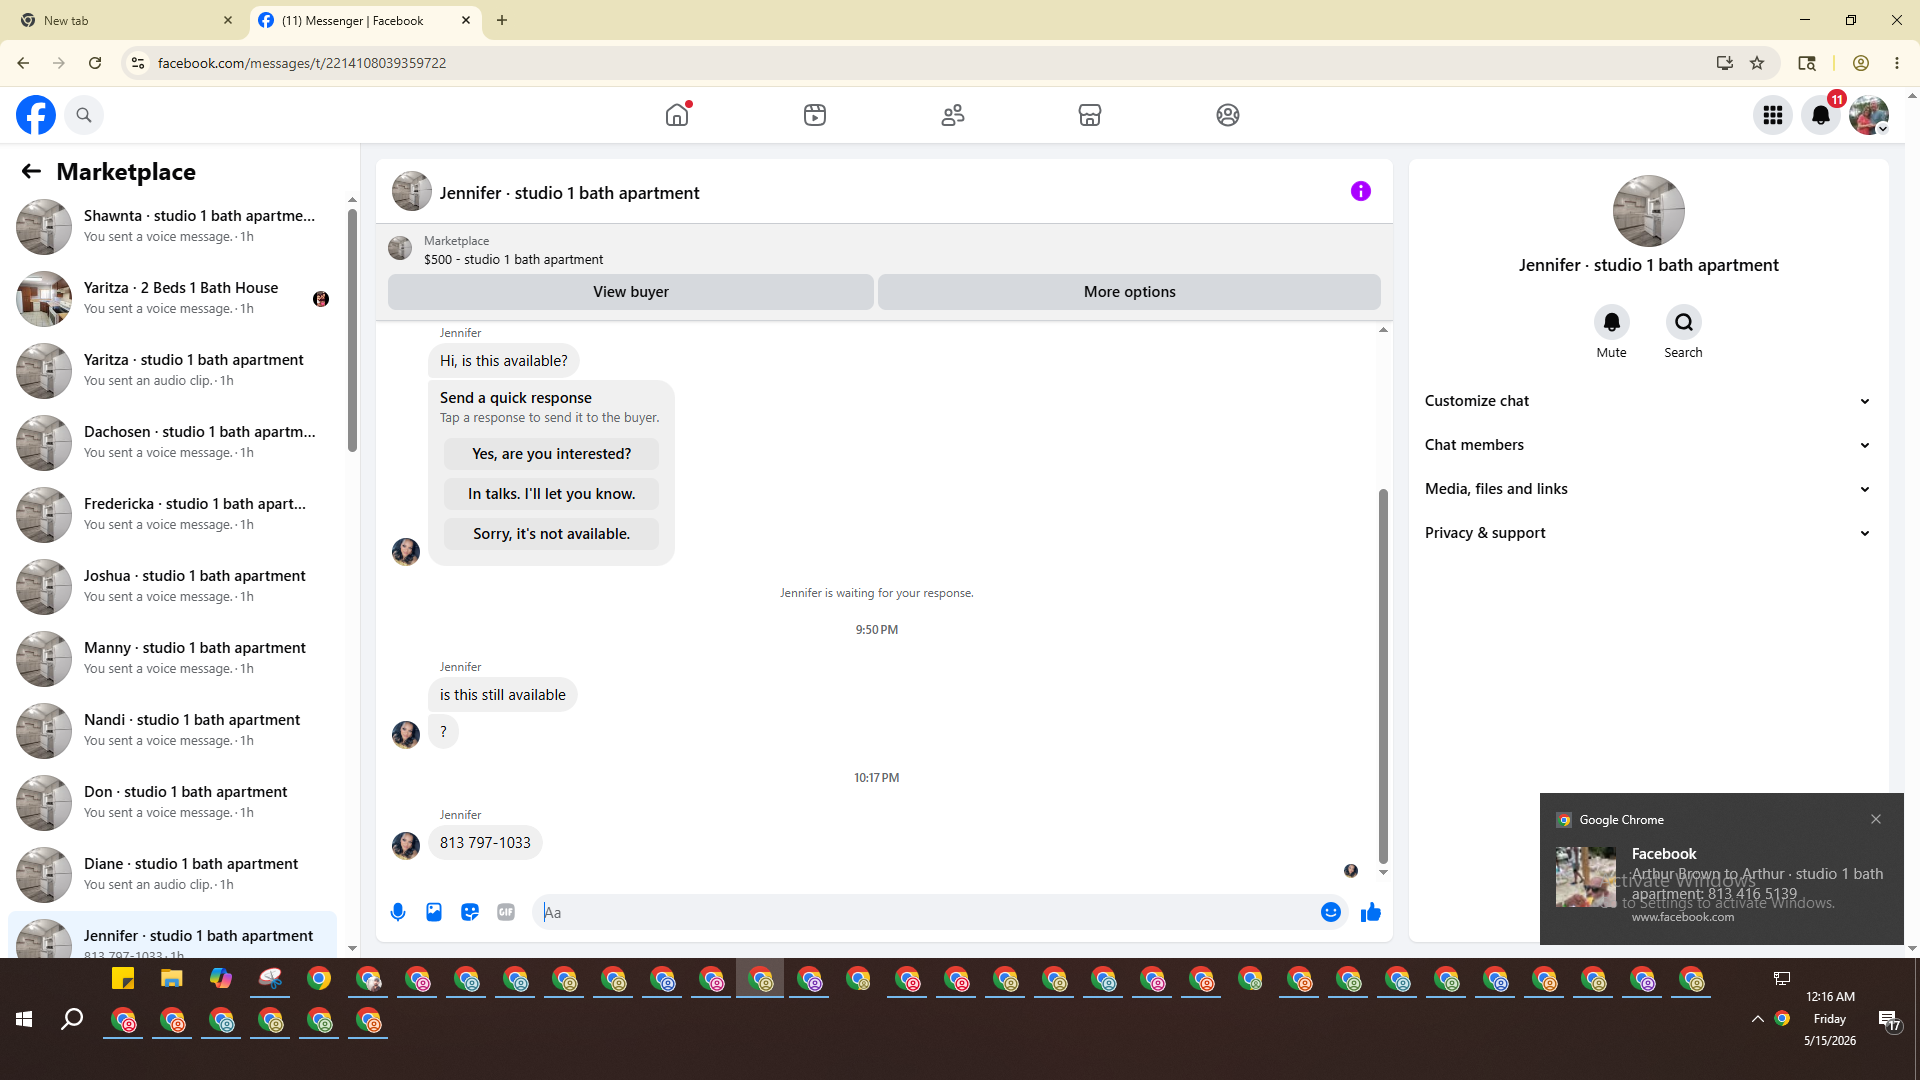Open Windows taskbar search
The width and height of the screenshot is (1920, 1080).
72,1019
